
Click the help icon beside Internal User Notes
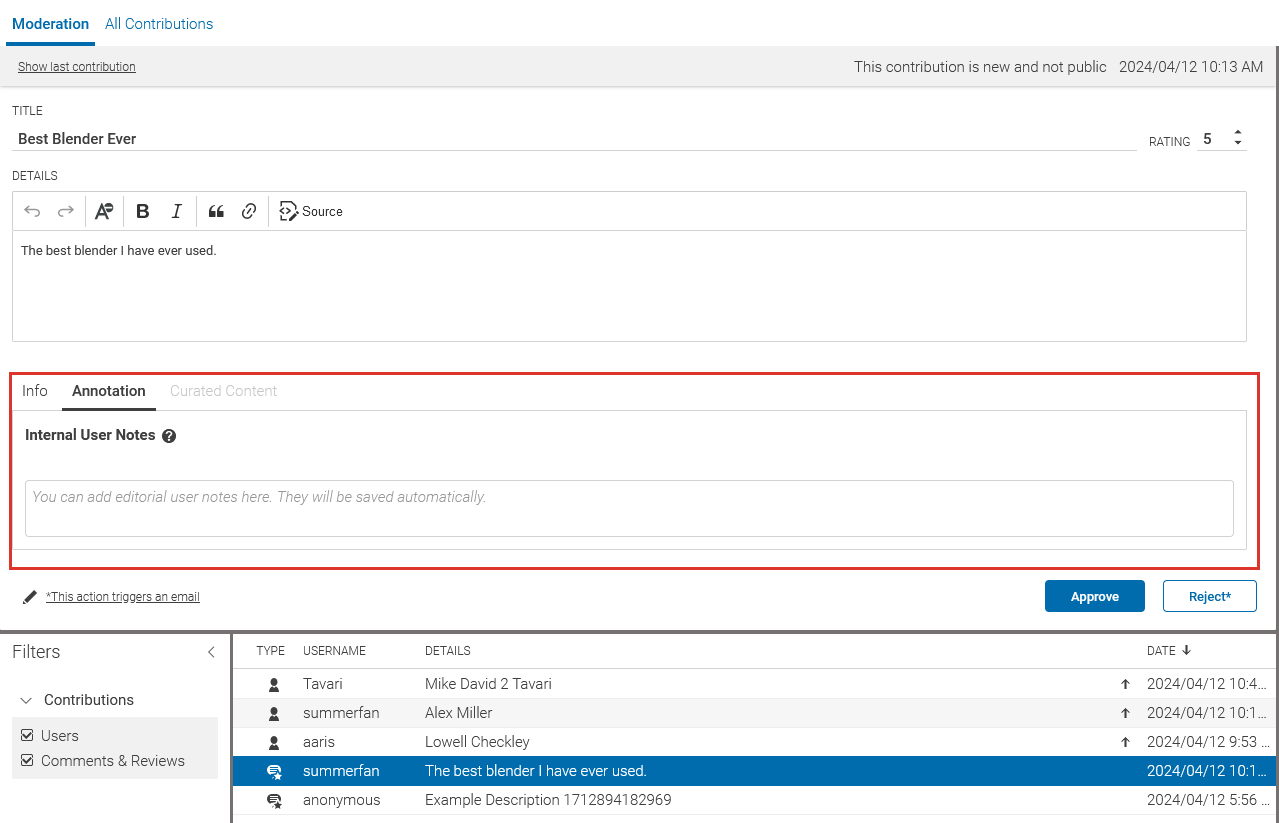click(x=169, y=436)
